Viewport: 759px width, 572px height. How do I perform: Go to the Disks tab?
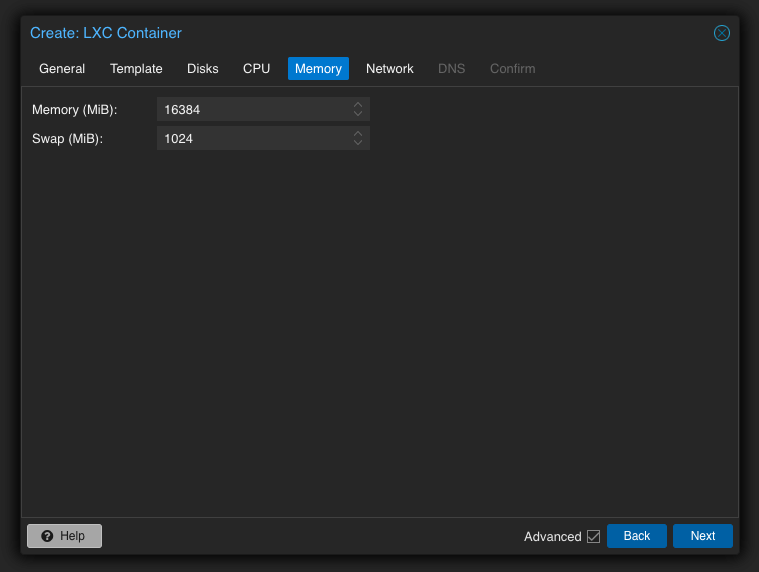[202, 69]
